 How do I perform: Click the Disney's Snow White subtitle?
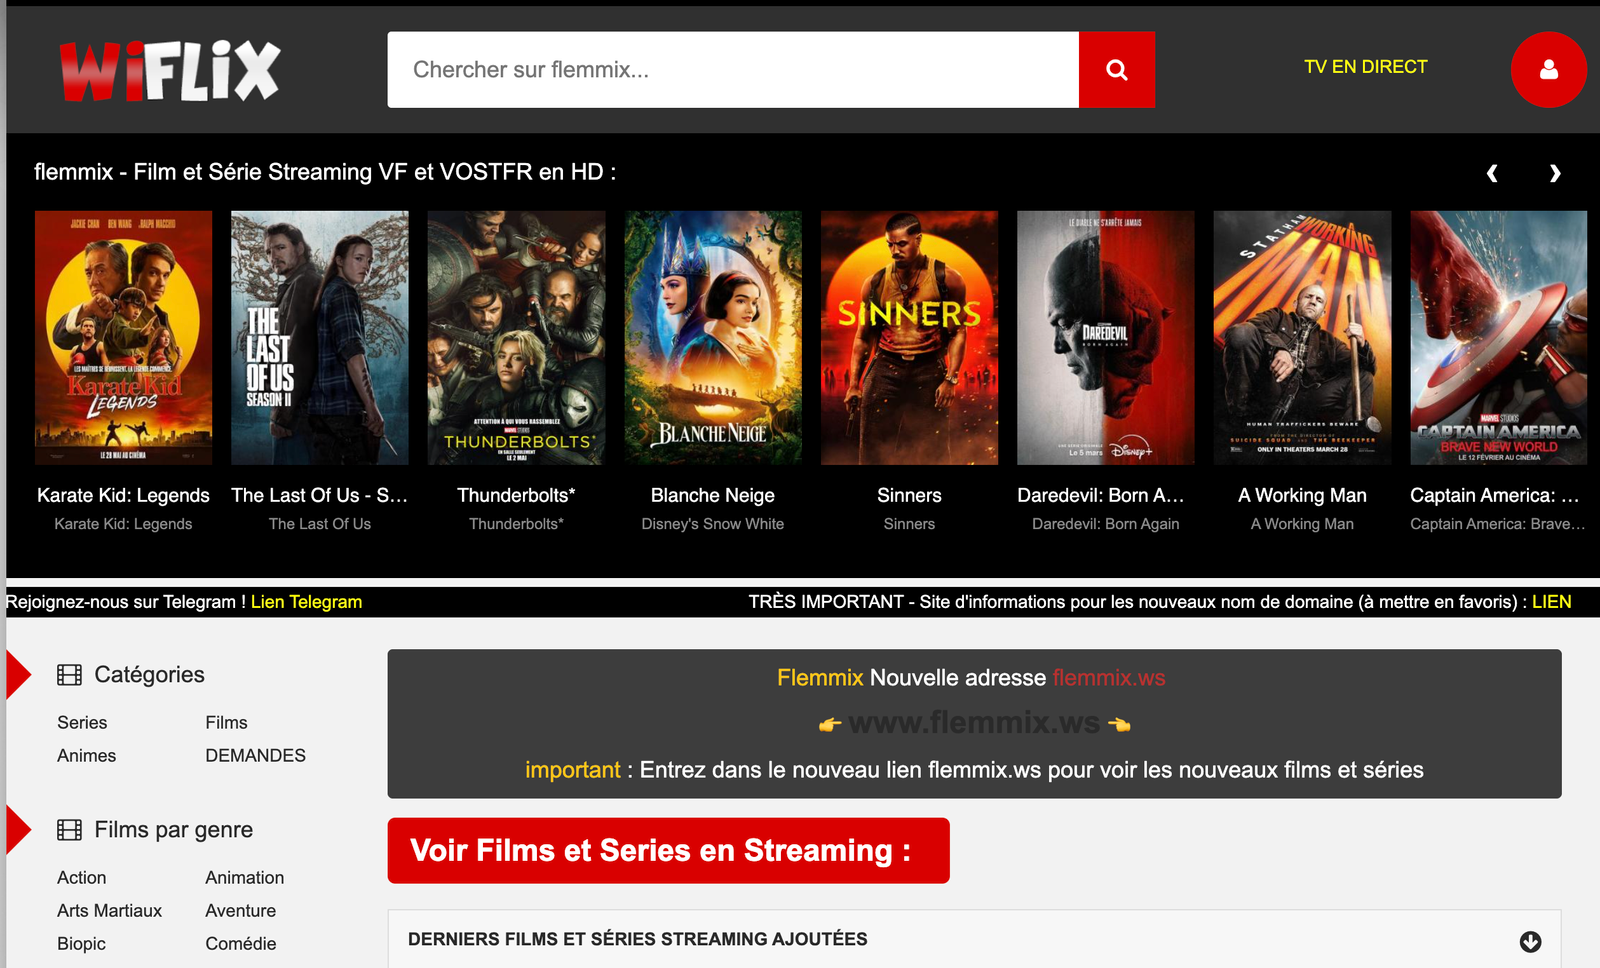[713, 524]
